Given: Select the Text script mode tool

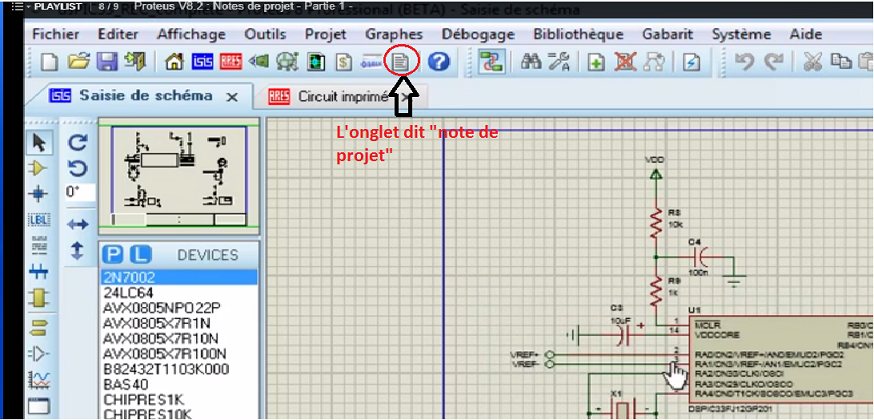Looking at the screenshot, I should (38, 246).
